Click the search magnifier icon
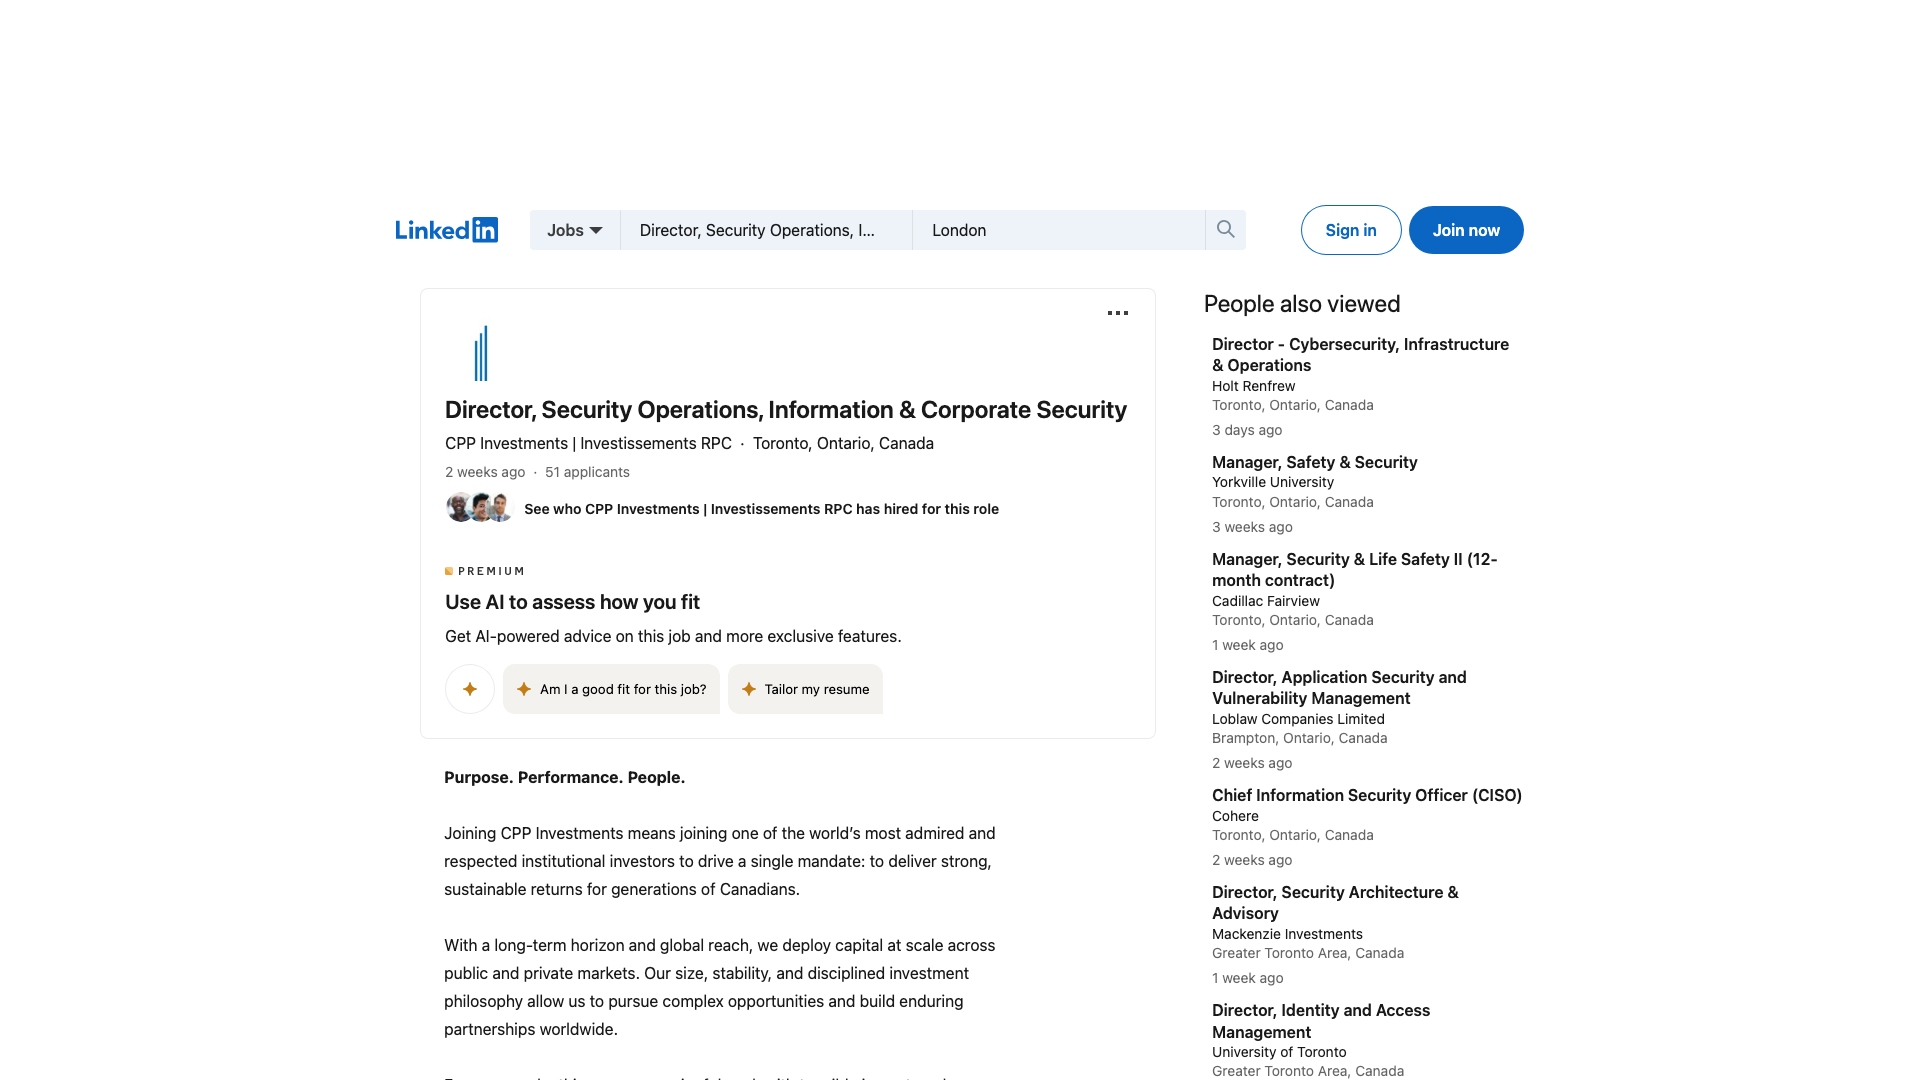 1225,230
